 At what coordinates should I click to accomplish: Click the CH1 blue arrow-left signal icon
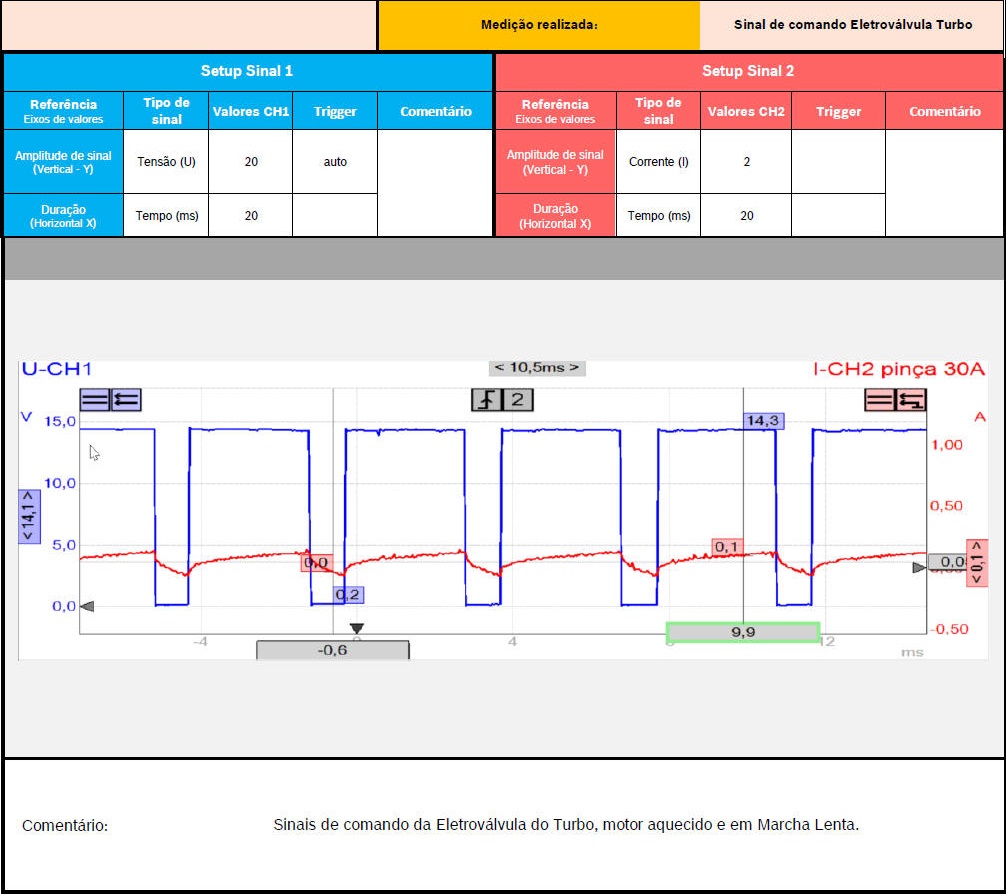point(126,400)
